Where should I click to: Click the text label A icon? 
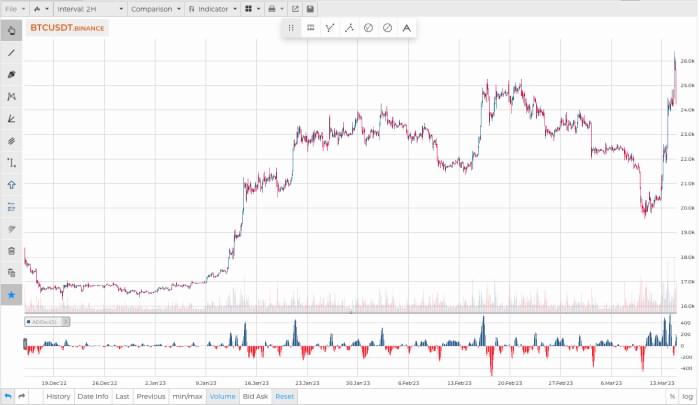click(407, 28)
